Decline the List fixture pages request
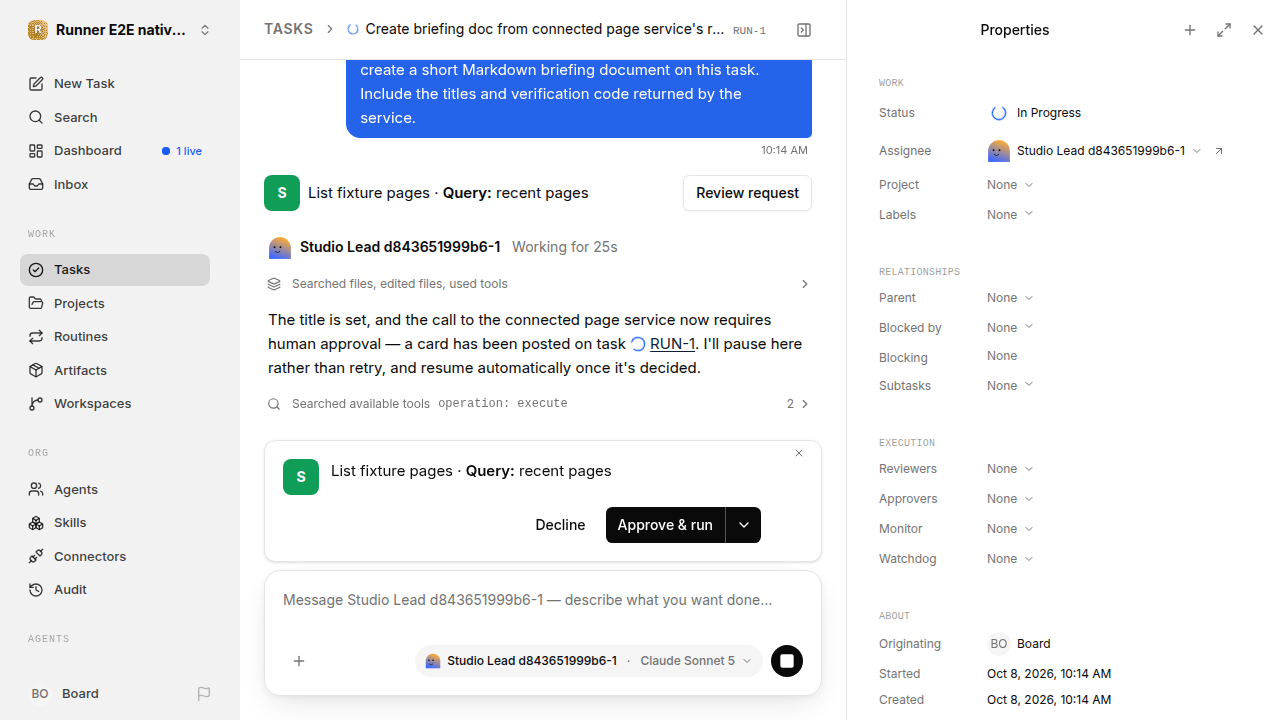Image resolution: width=1280 pixels, height=720 pixels. pos(560,525)
